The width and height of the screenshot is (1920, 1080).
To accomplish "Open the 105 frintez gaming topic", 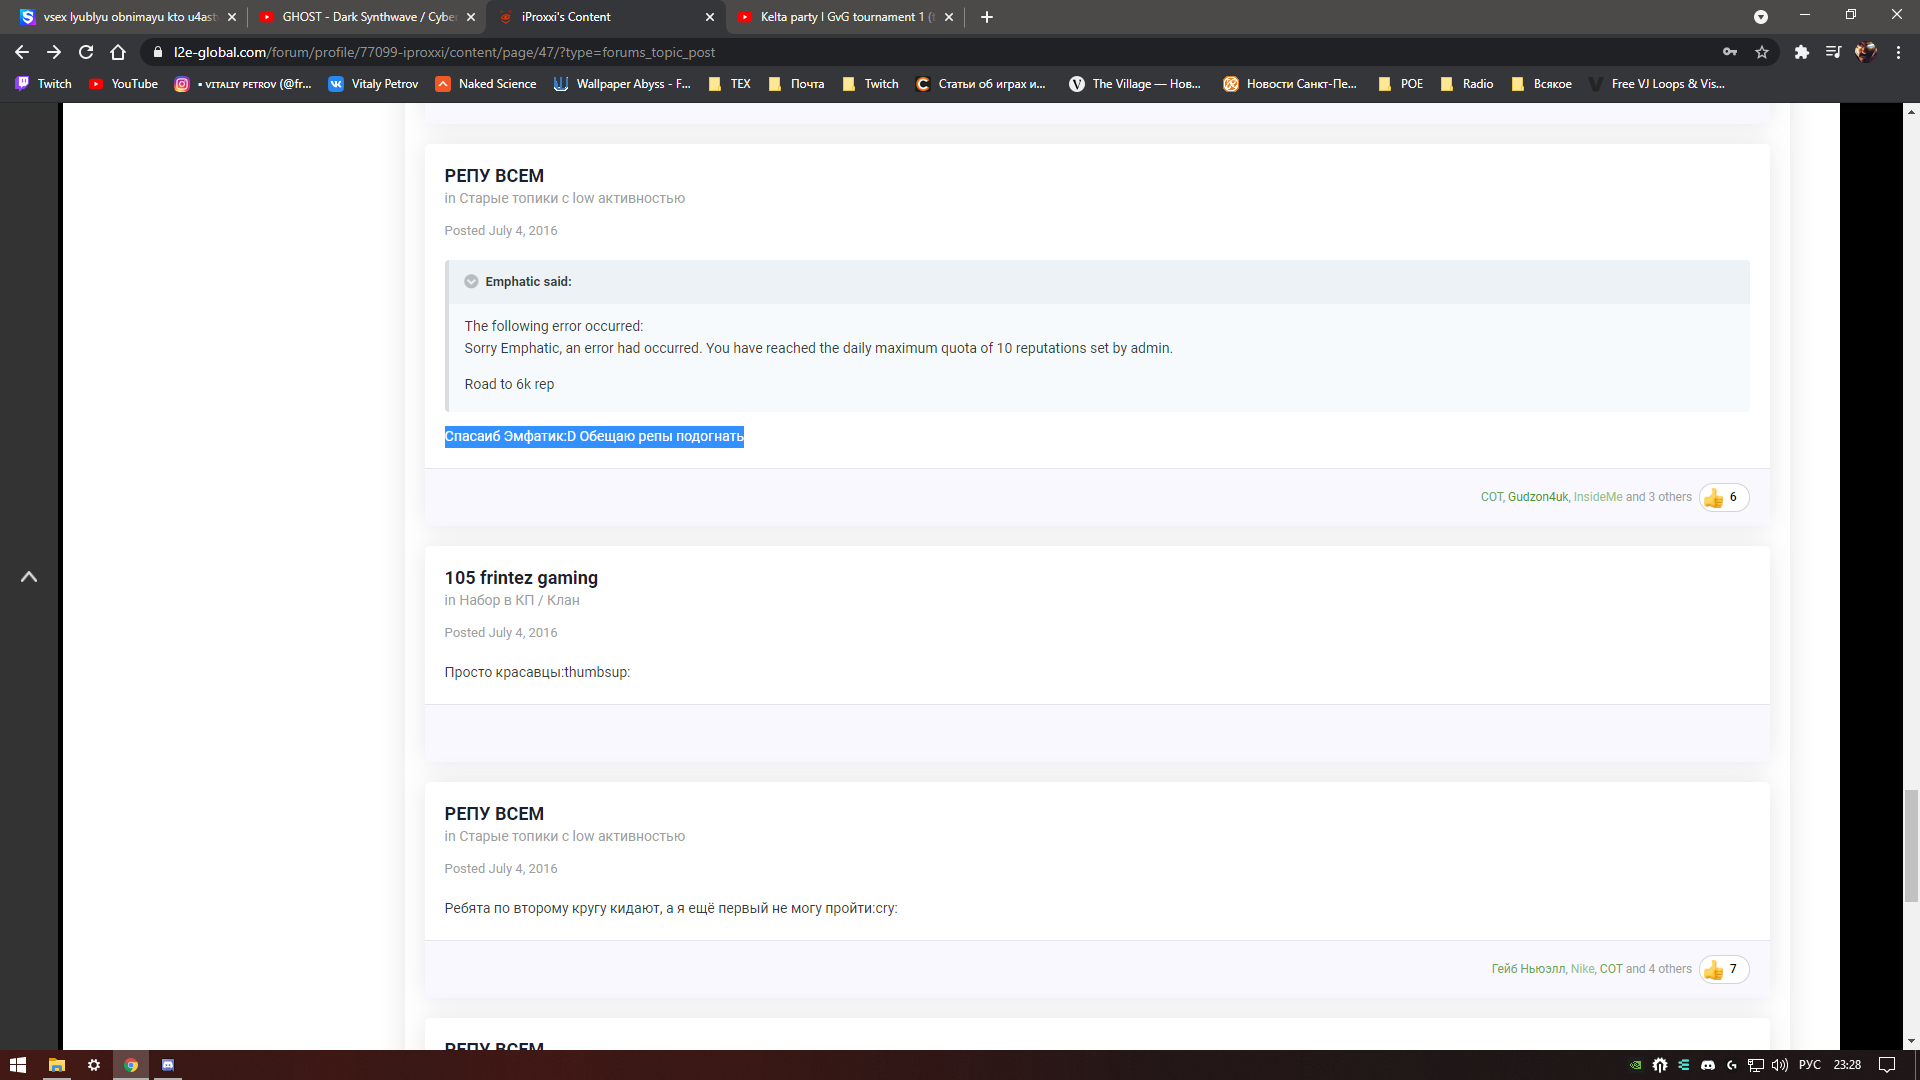I will 521,578.
